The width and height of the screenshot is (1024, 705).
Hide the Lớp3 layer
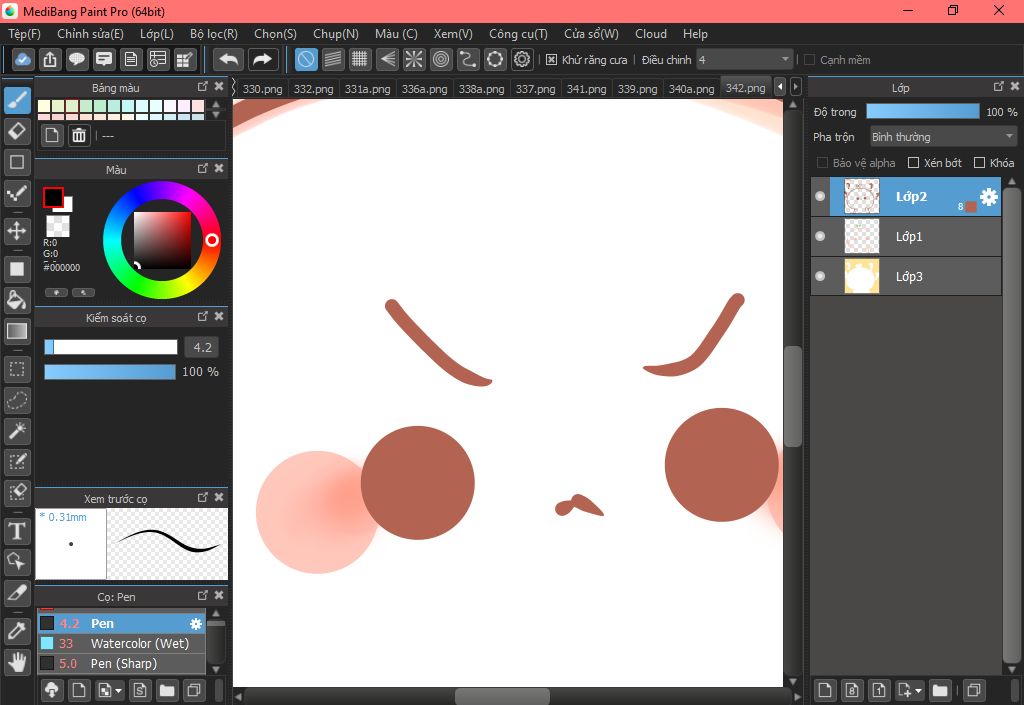click(820, 276)
